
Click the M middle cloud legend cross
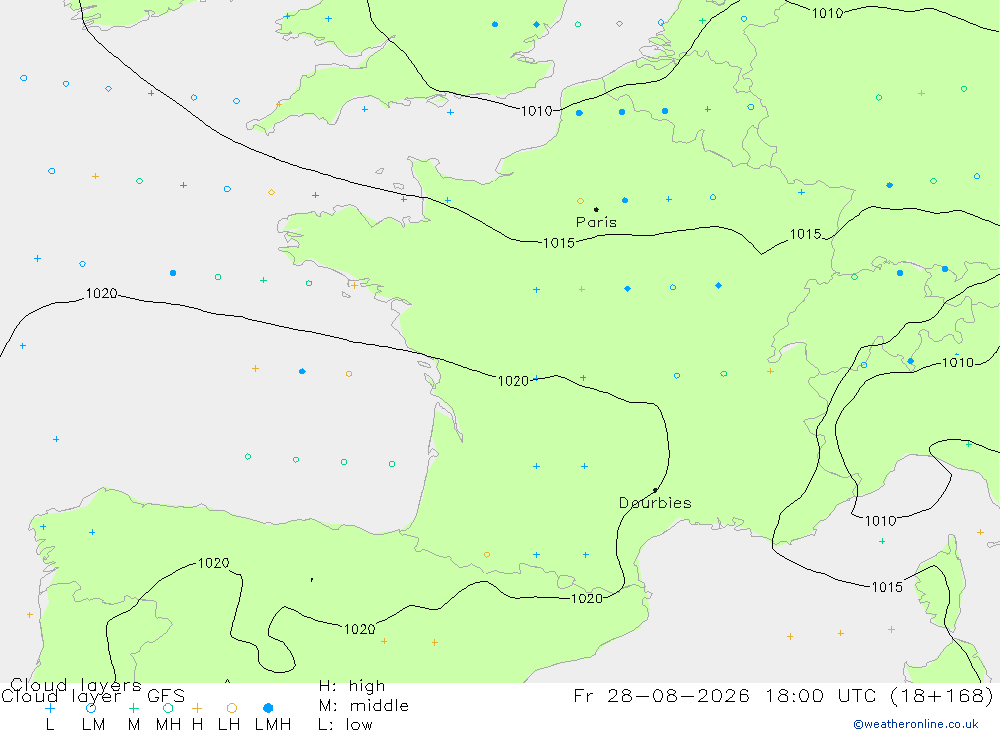point(133,708)
